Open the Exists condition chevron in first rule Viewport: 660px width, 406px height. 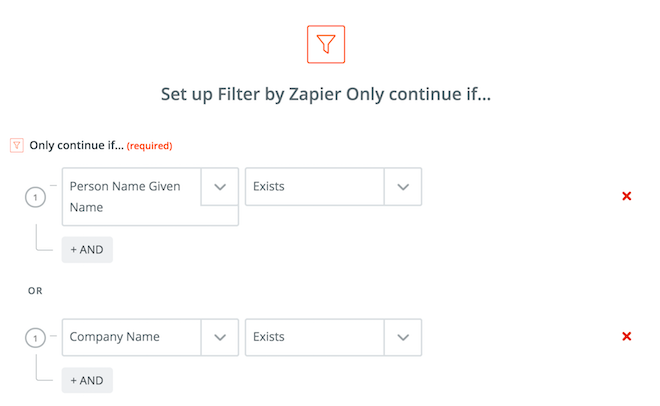tap(403, 187)
